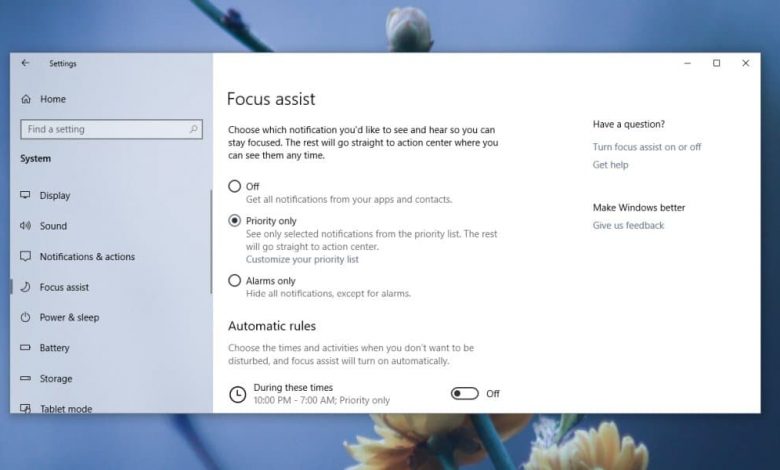Click 10:00 PM - 7:00 AM; Priority only text

(322, 400)
